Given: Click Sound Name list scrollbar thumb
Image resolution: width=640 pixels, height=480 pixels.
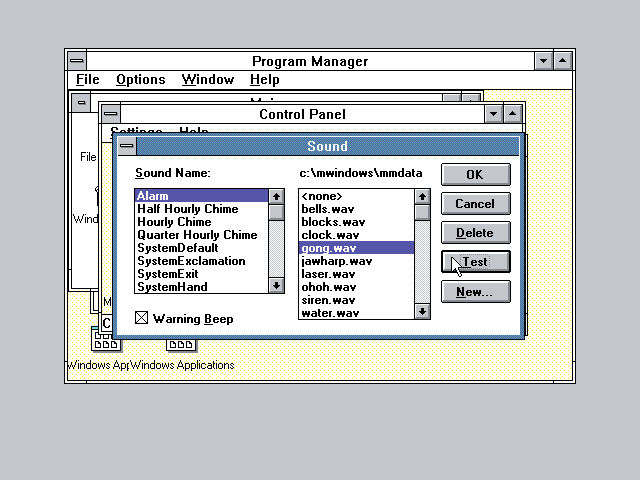Looking at the screenshot, I should (276, 212).
